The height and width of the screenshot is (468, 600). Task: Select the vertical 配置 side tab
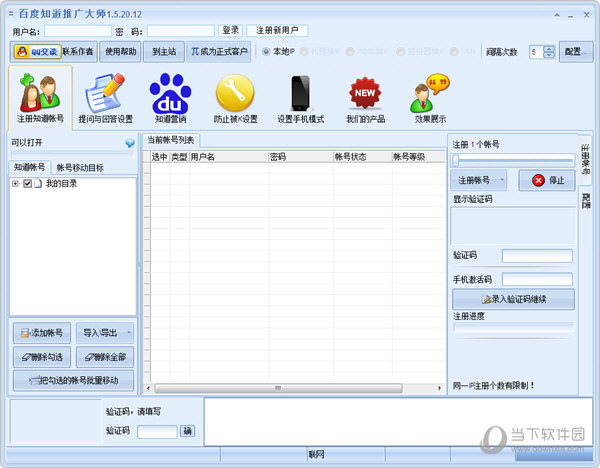click(x=585, y=201)
